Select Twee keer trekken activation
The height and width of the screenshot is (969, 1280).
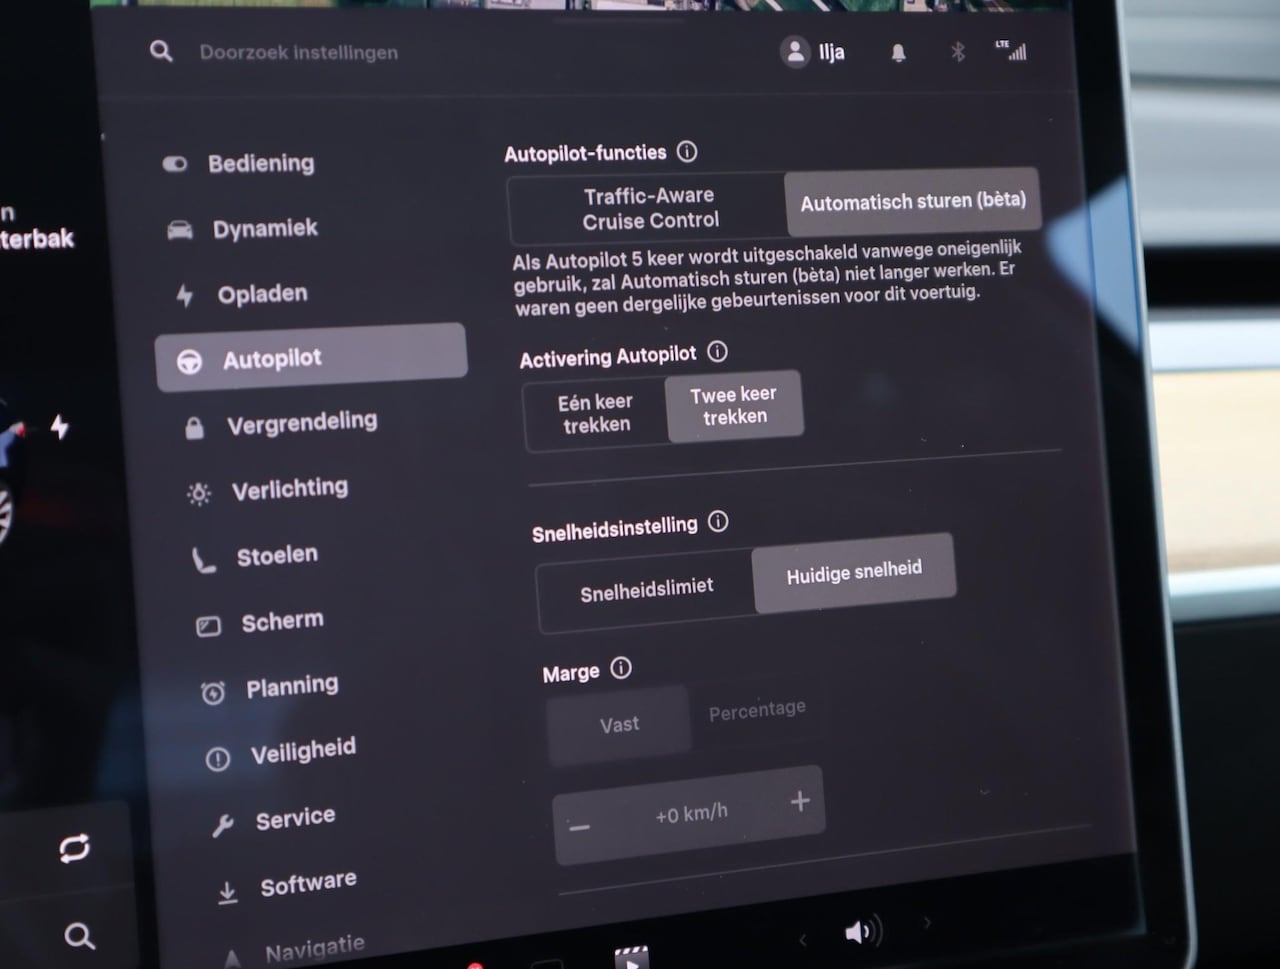click(734, 405)
